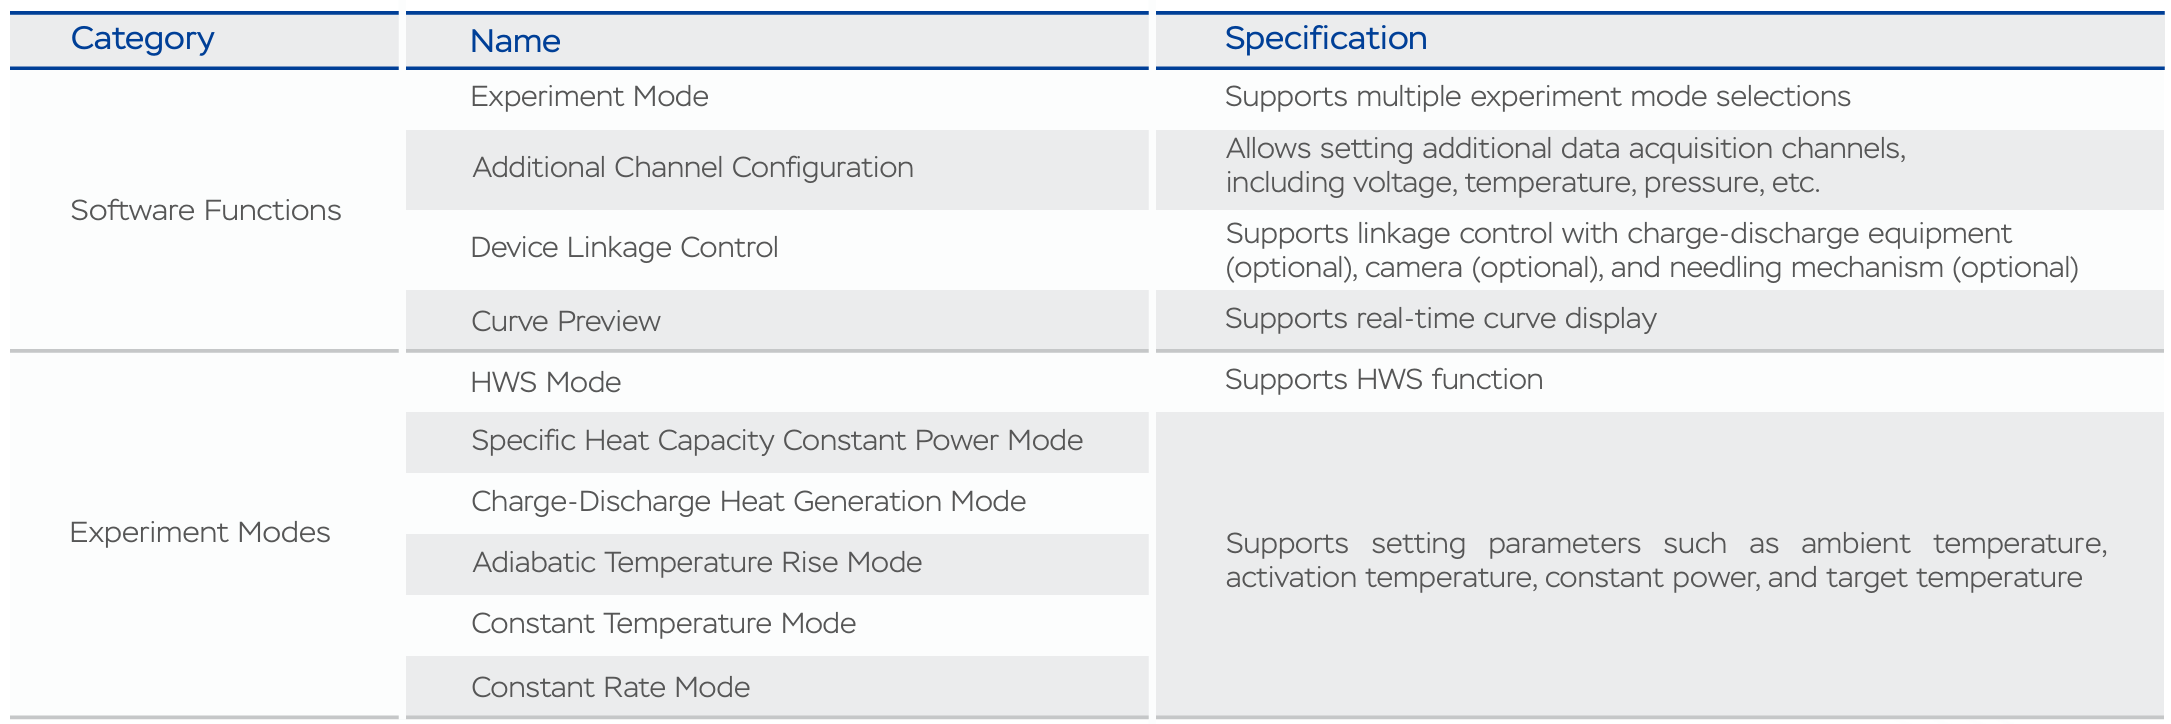Select Adiabatic Temperature Rise Mode
Screen dimensions: 2171x724
pos(697,562)
